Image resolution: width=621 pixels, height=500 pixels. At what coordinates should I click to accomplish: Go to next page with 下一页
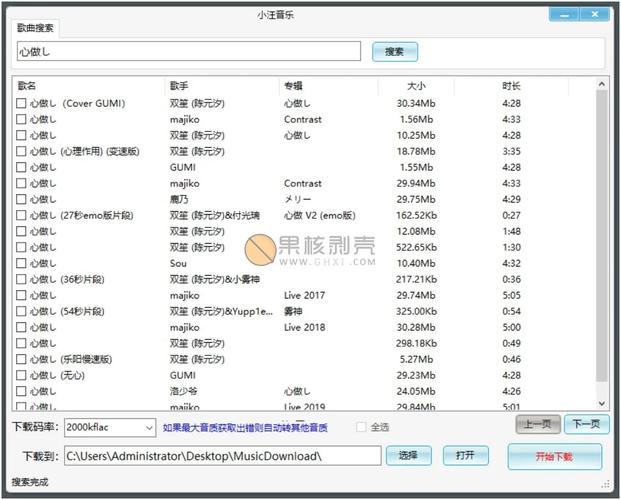587,424
